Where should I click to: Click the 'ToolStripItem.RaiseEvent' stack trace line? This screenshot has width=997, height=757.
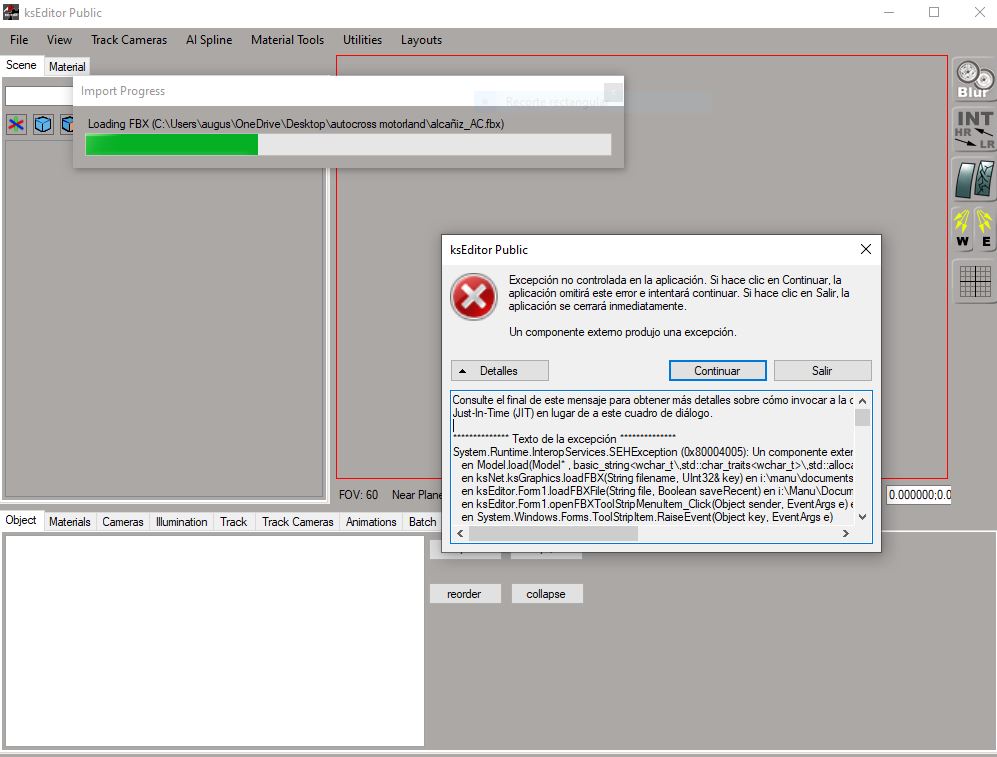(x=647, y=517)
